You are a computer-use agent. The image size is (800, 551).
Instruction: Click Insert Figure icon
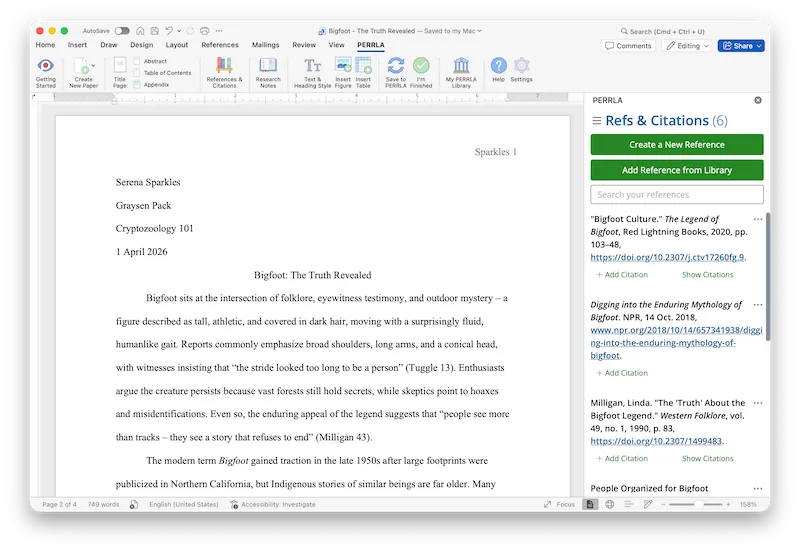point(343,65)
